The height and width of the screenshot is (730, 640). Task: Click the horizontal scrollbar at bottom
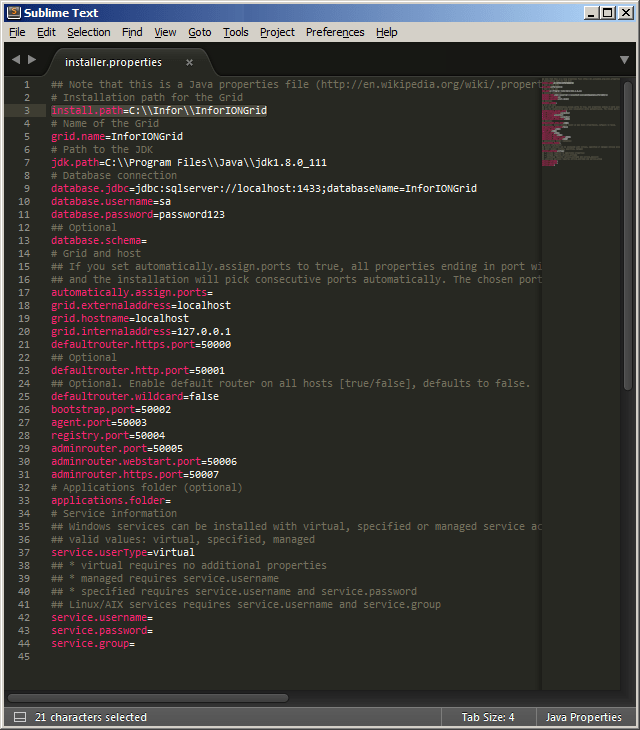click(150, 697)
